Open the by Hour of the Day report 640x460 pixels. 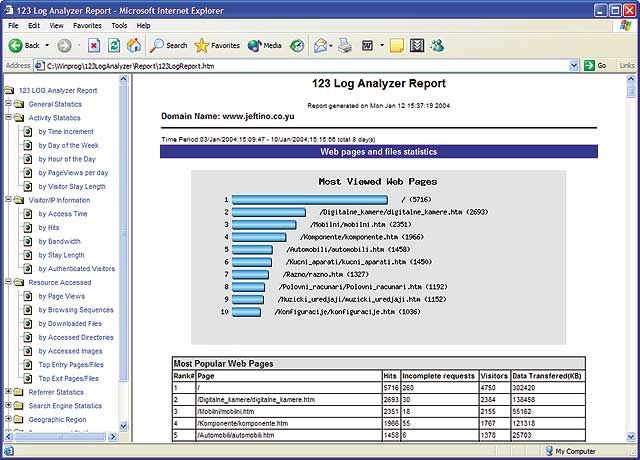coord(67,159)
